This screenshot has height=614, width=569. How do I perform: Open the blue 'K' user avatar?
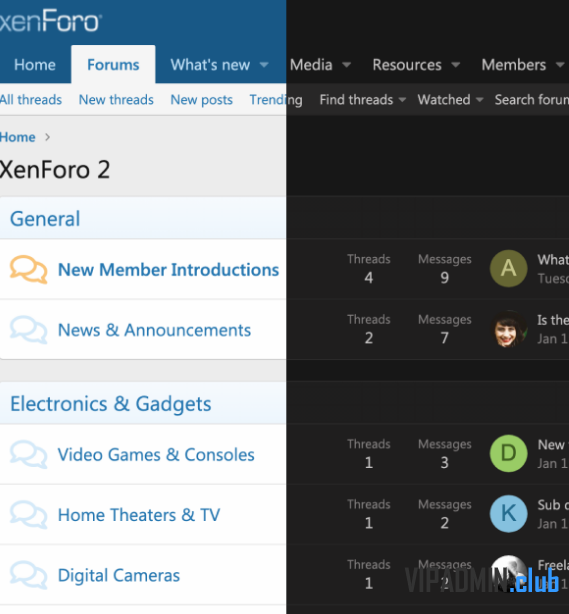(508, 514)
